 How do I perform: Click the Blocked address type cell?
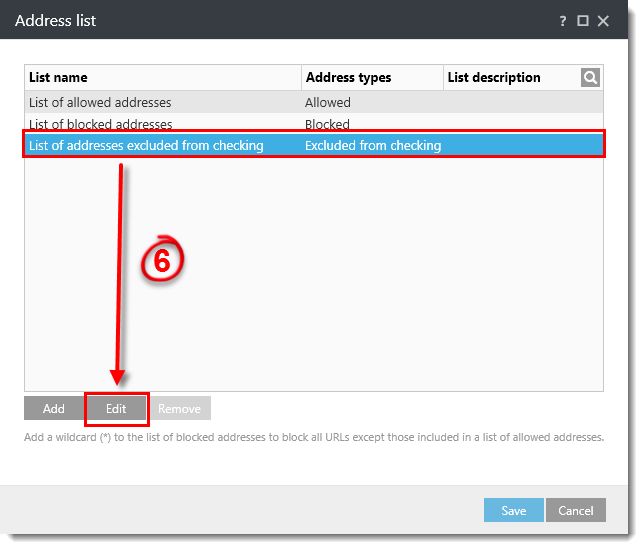point(328,124)
